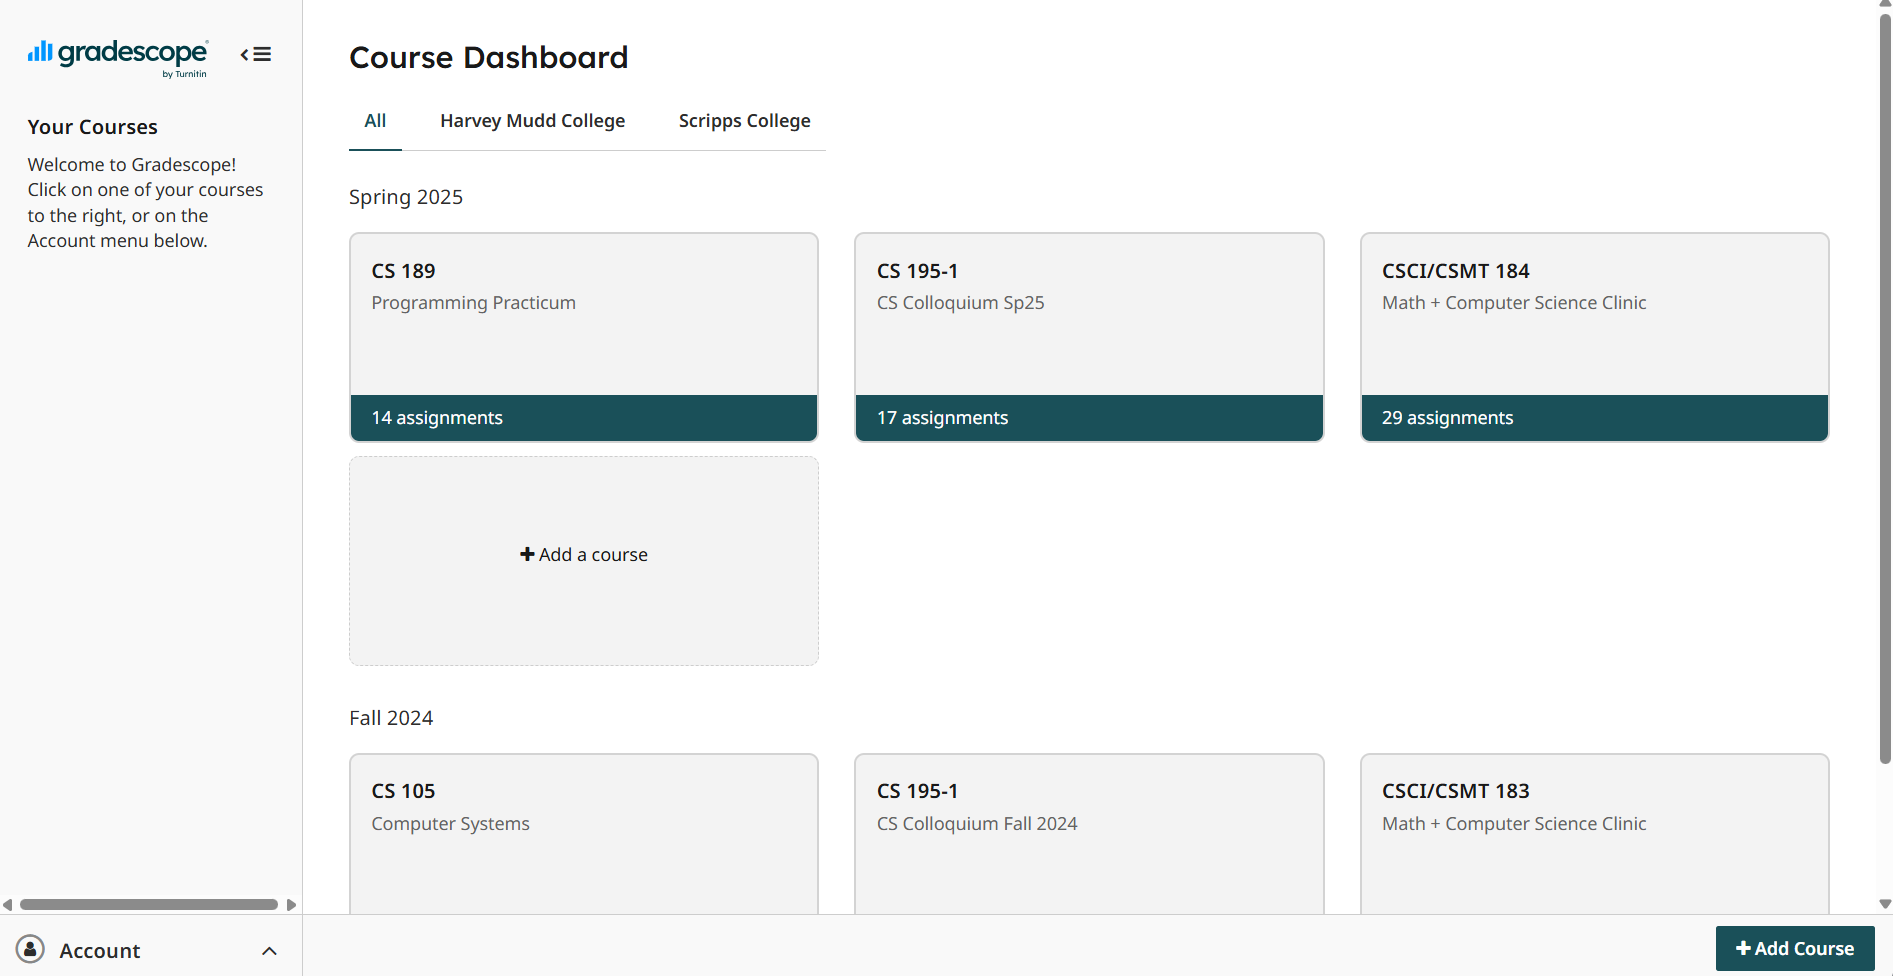
Task: Open the CS 195-1 CS Colloquium Sp25 course
Action: click(x=1089, y=337)
